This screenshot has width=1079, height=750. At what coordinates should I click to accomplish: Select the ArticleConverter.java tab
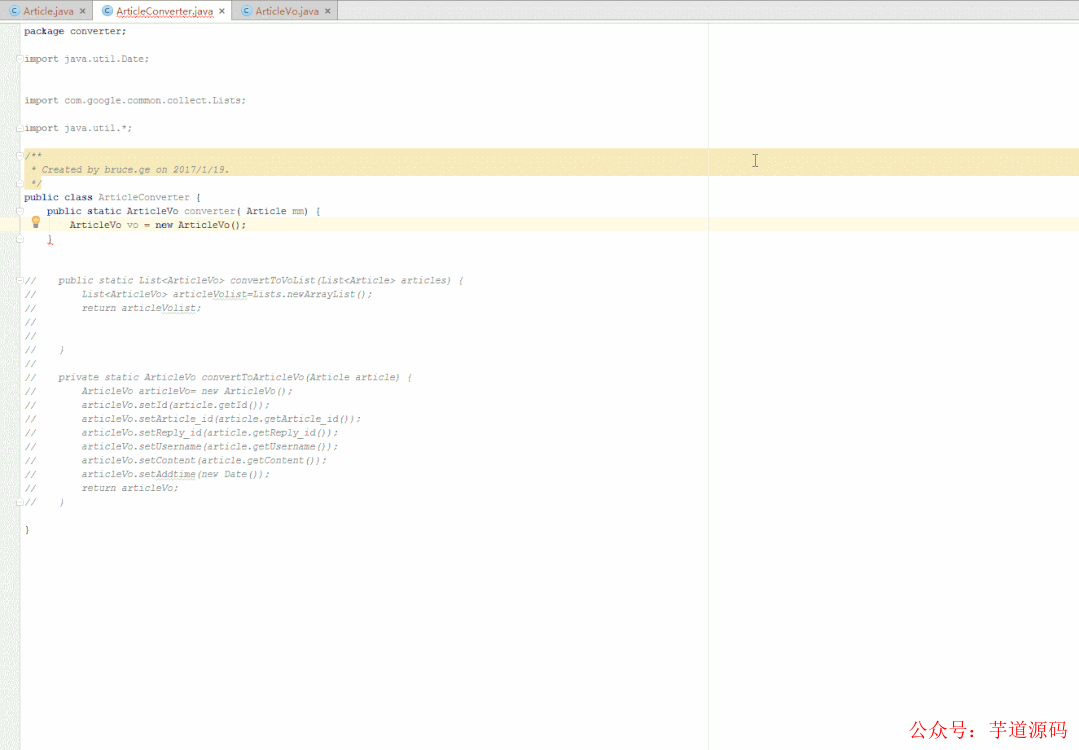[163, 11]
